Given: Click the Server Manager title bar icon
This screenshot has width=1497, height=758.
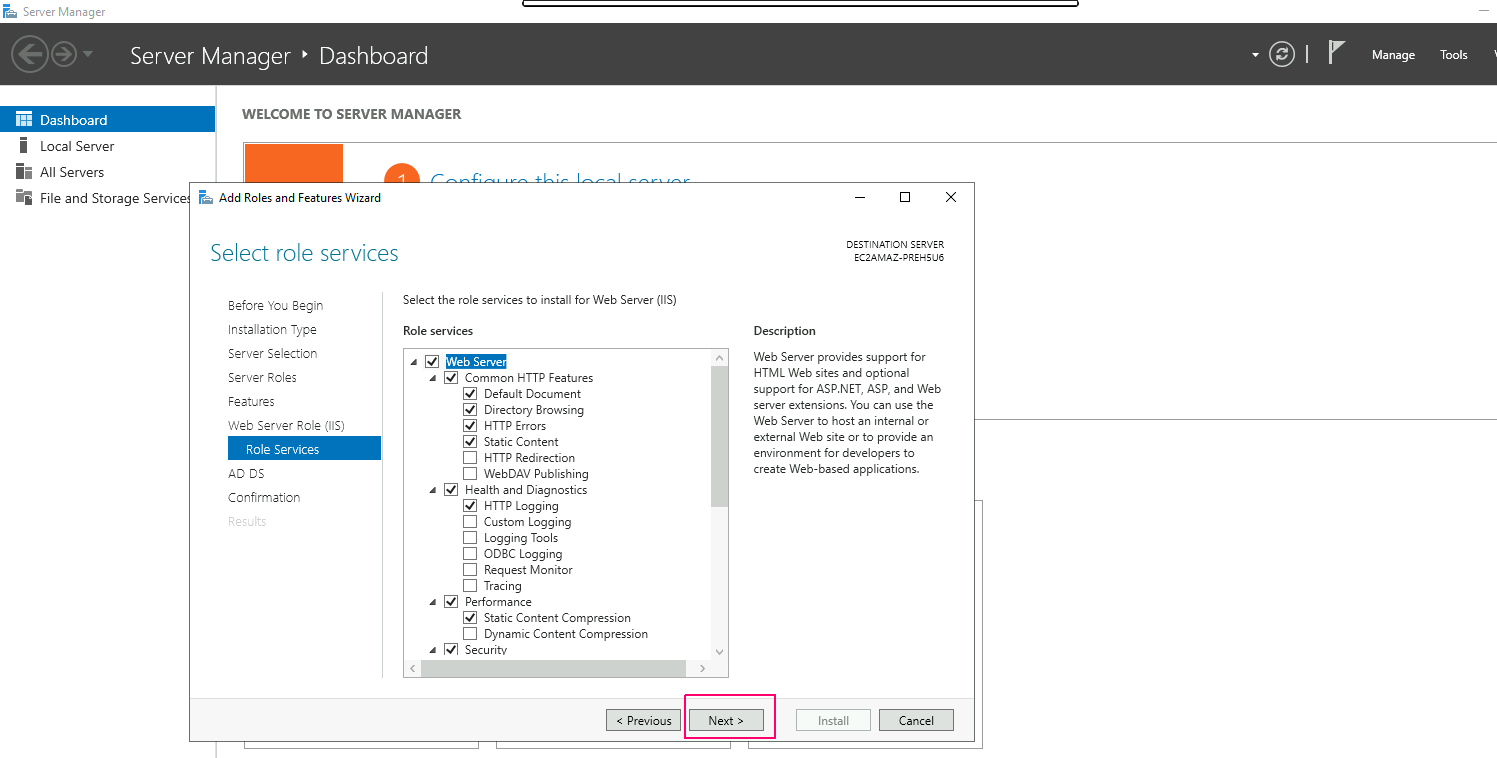Looking at the screenshot, I should (x=10, y=11).
